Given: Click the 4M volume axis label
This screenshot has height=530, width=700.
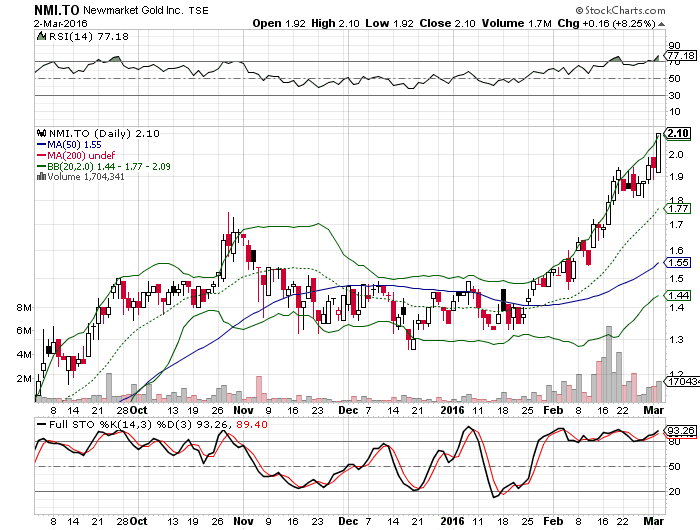Looking at the screenshot, I should [24, 355].
